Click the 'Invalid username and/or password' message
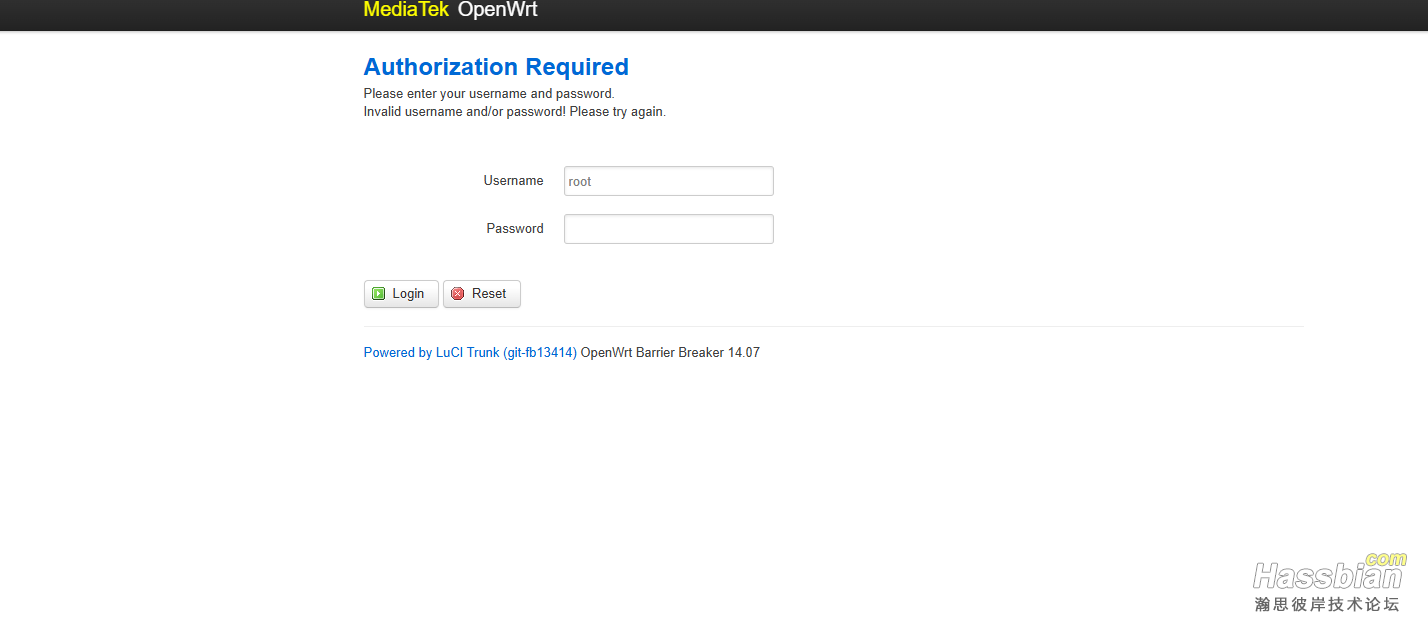This screenshot has width=1428, height=622. (514, 112)
